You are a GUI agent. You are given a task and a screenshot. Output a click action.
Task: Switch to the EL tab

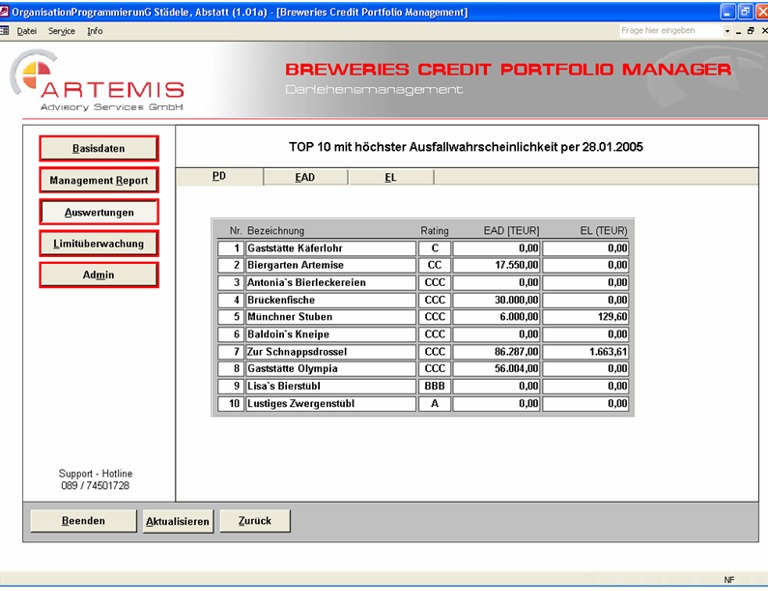coord(390,177)
